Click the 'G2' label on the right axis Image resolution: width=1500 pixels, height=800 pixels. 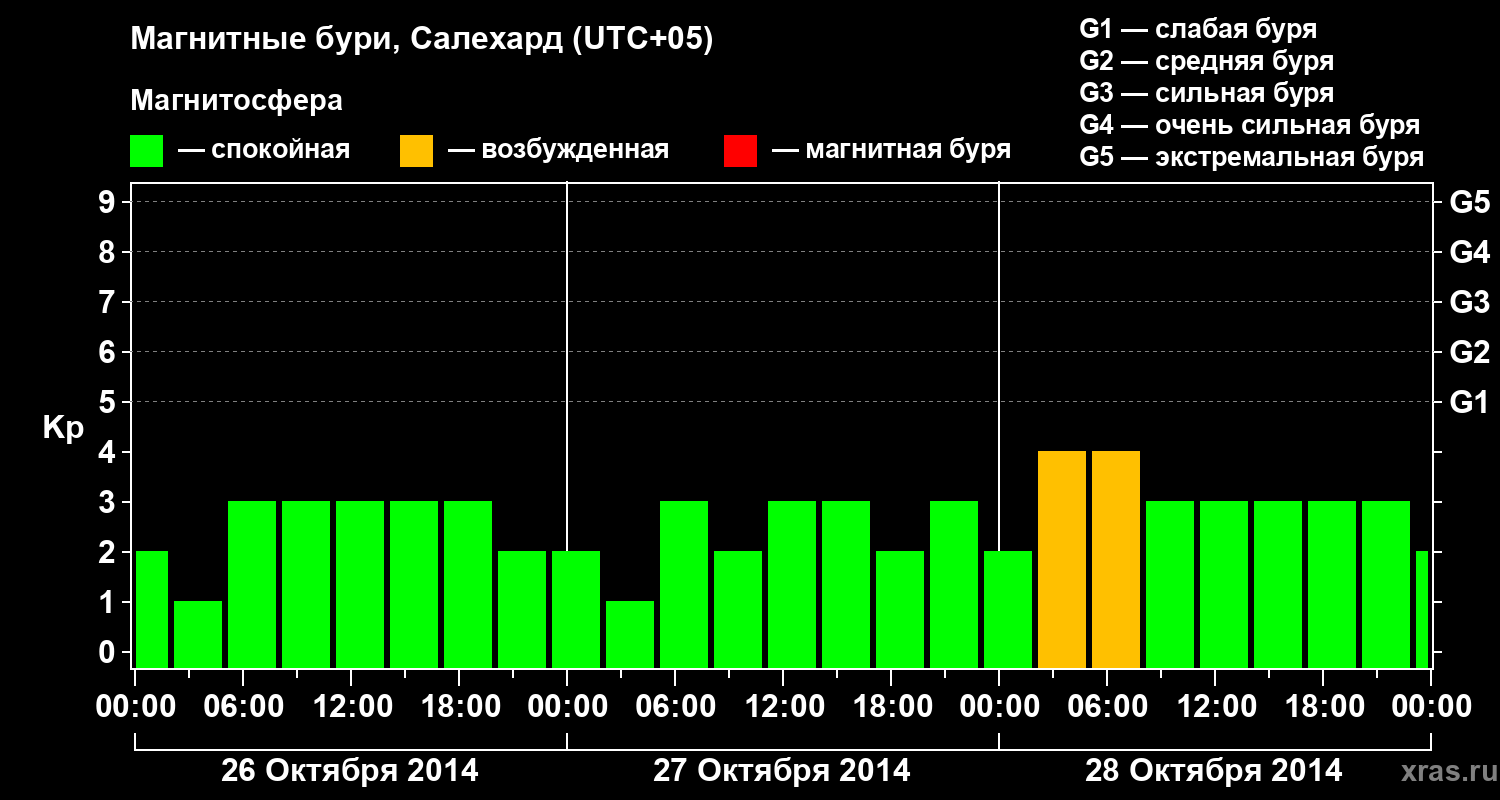tap(1469, 353)
